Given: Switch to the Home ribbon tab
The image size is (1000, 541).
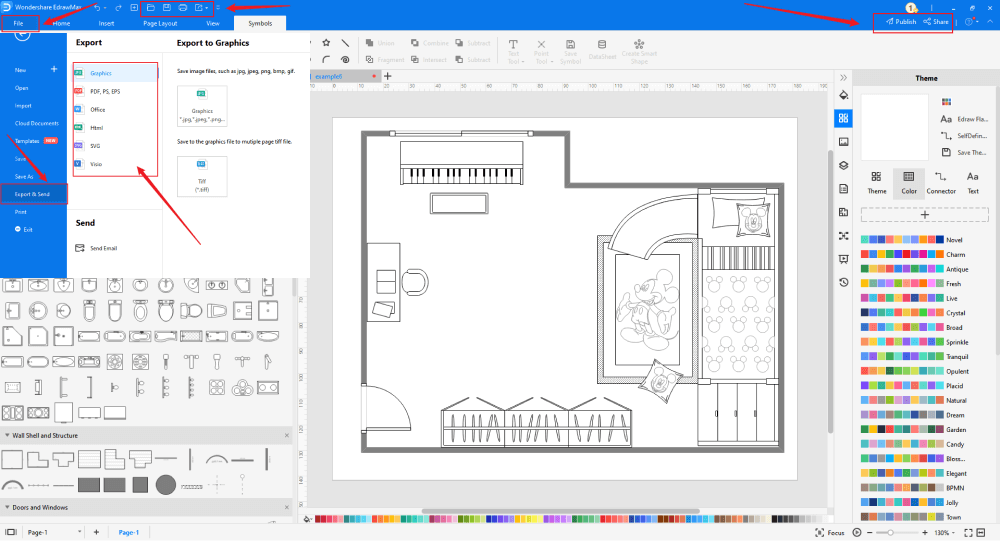Looking at the screenshot, I should click(61, 23).
